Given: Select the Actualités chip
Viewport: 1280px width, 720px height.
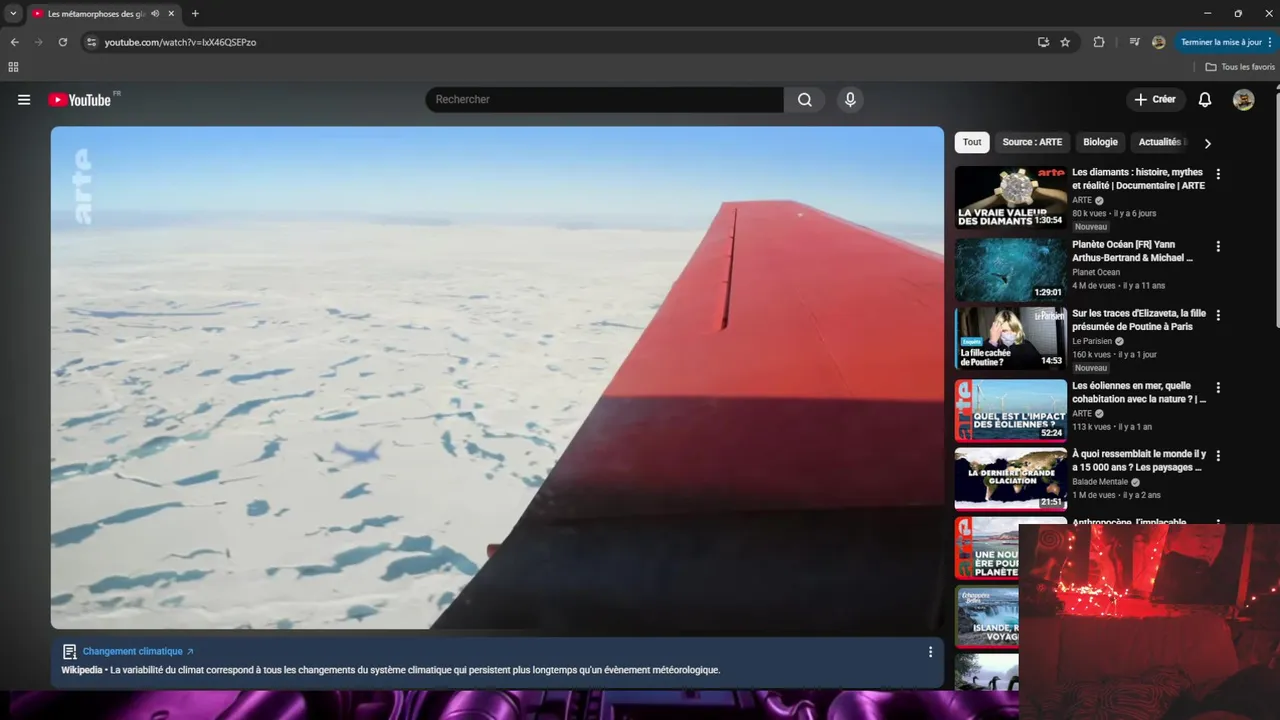Looking at the screenshot, I should 1160,142.
